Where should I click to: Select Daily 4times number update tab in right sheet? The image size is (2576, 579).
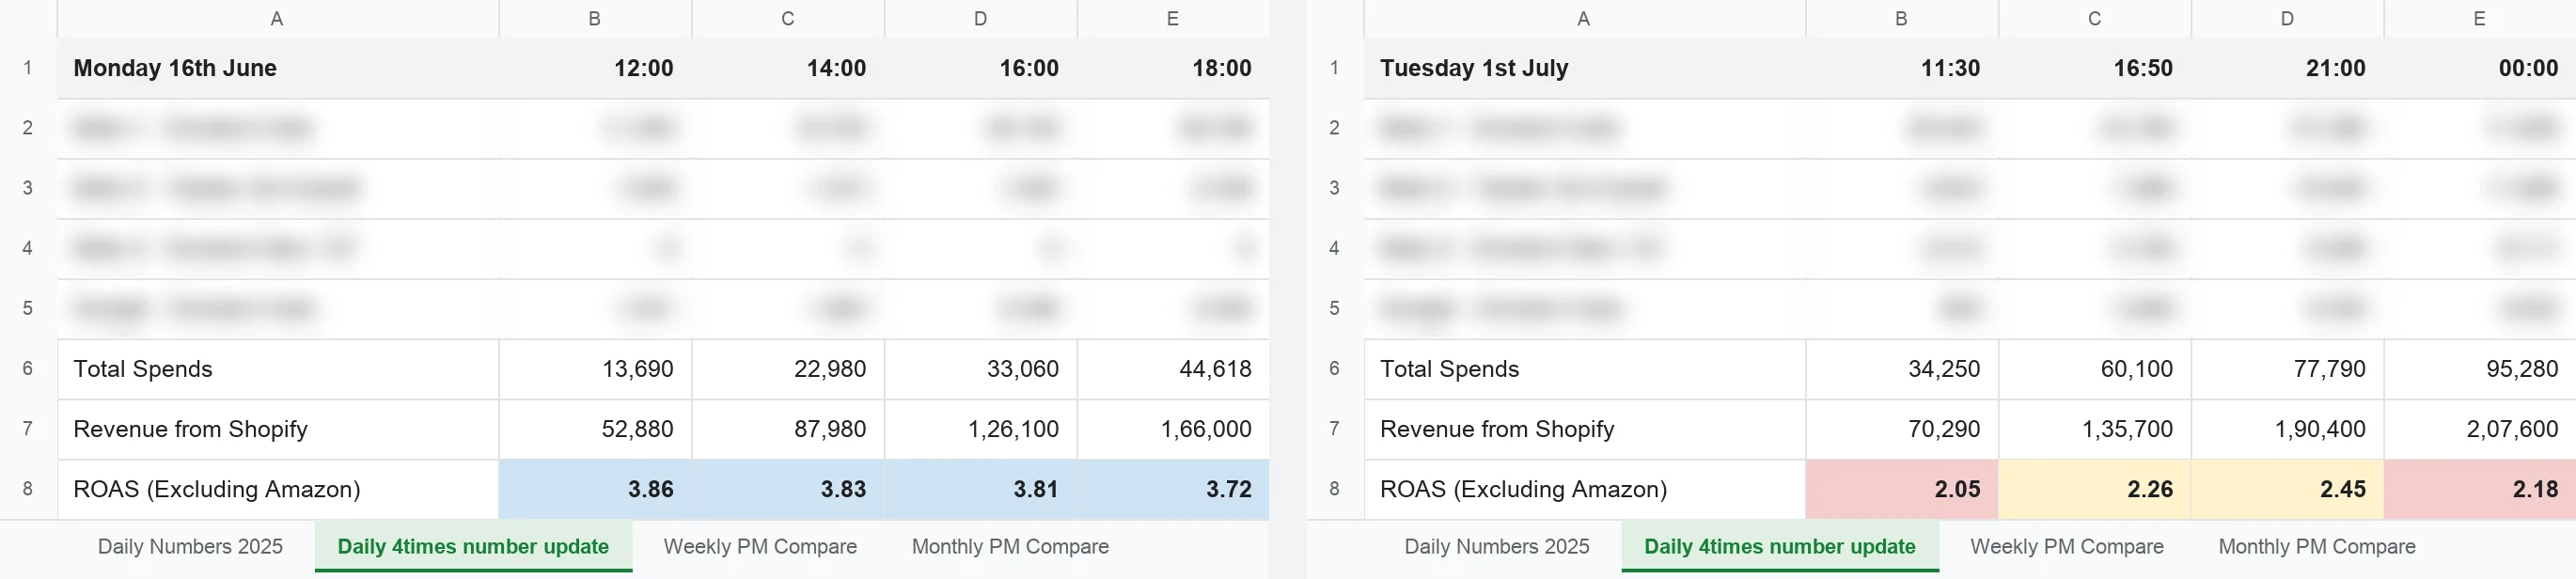click(x=1779, y=546)
